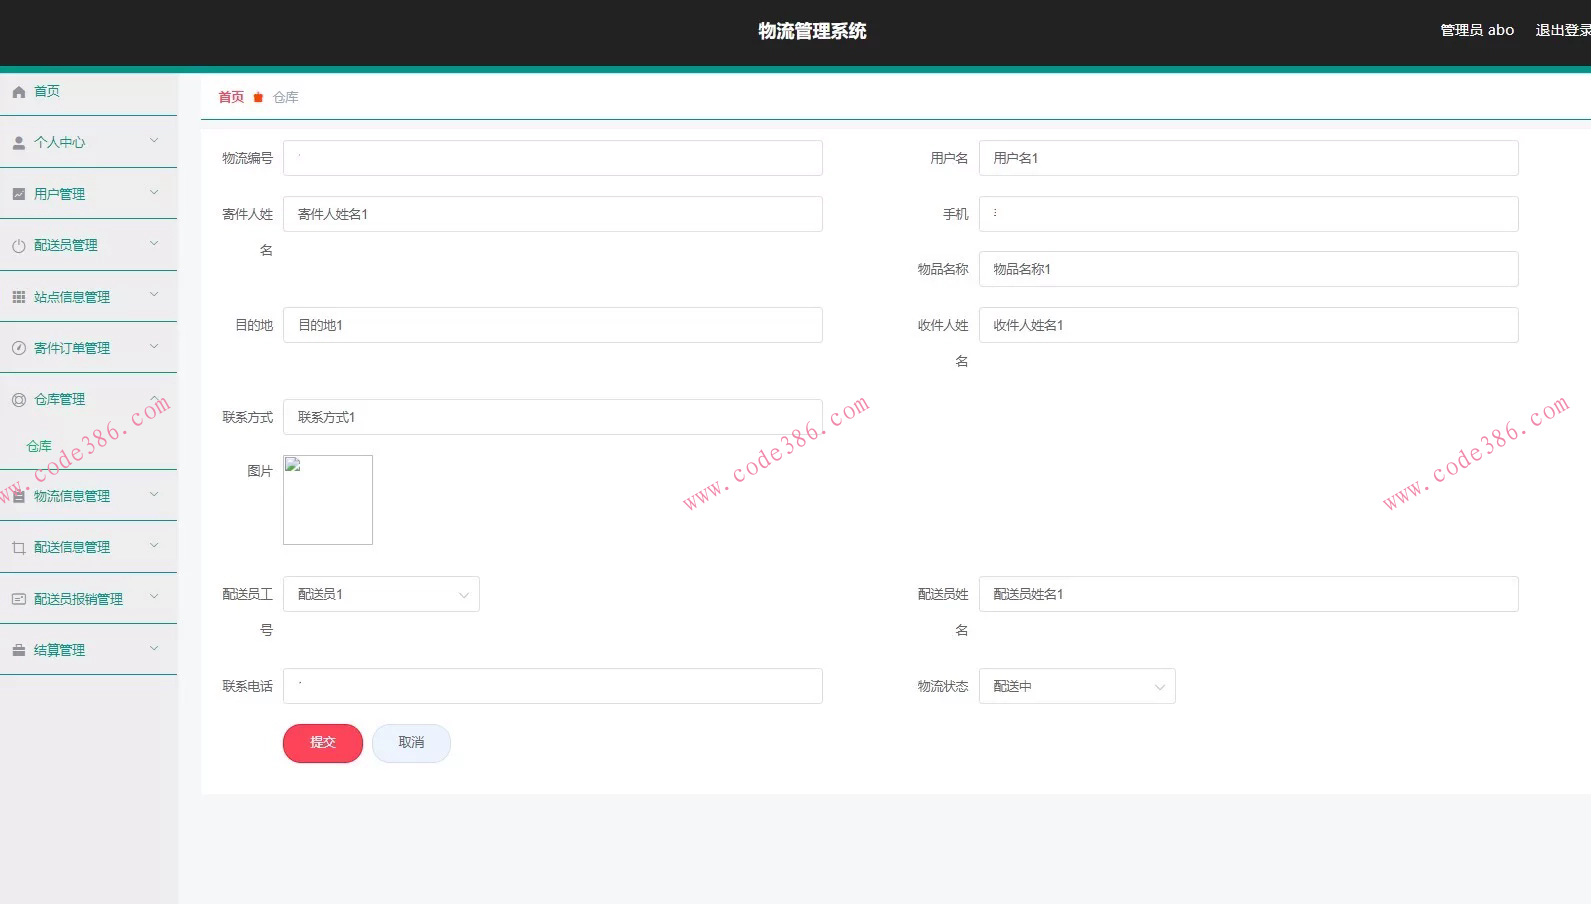Click the 目的地 input field

coord(553,325)
